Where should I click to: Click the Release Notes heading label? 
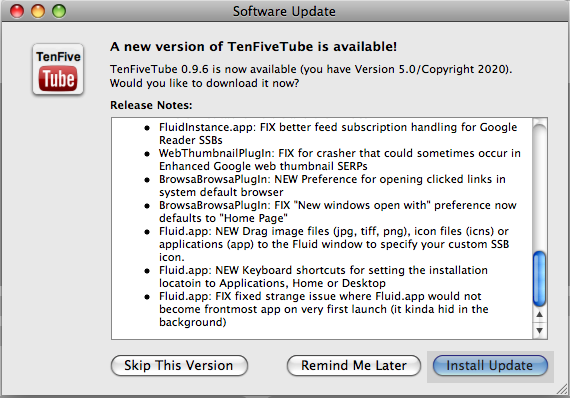151,105
